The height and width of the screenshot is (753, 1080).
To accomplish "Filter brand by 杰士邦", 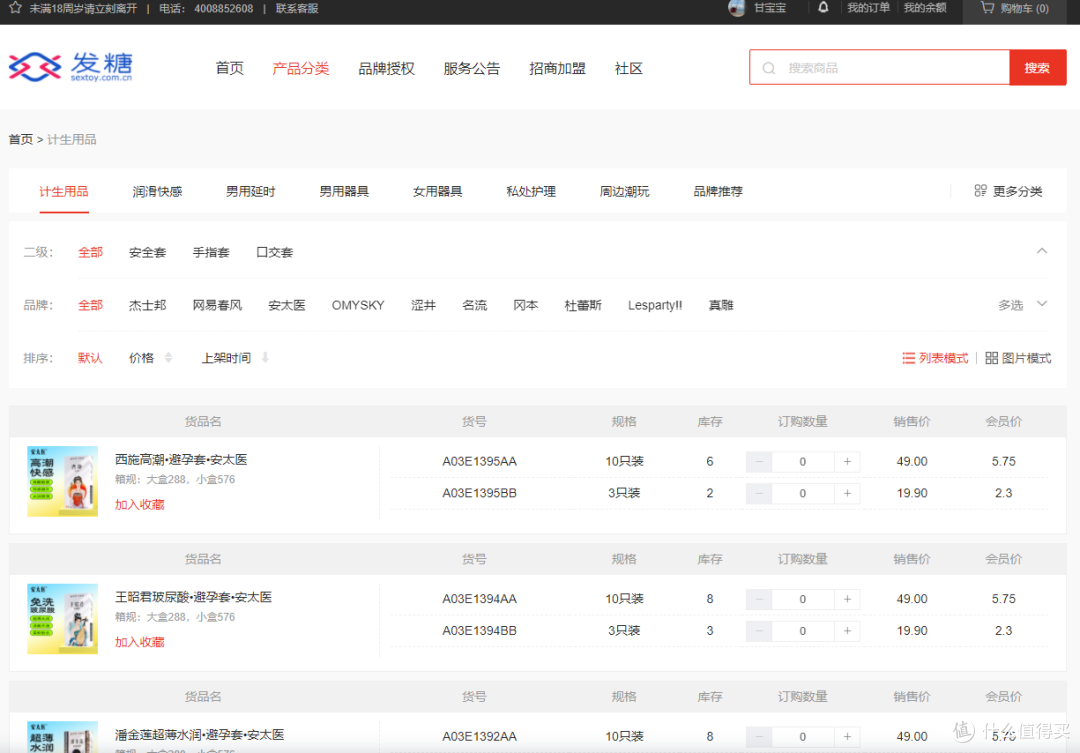I will coord(147,305).
